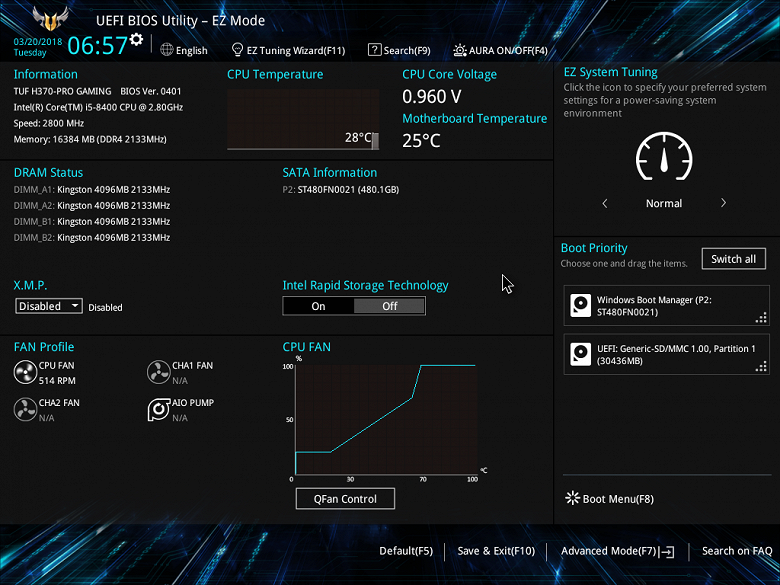Set Intel Rapid Storage Technology to Off

pos(390,306)
